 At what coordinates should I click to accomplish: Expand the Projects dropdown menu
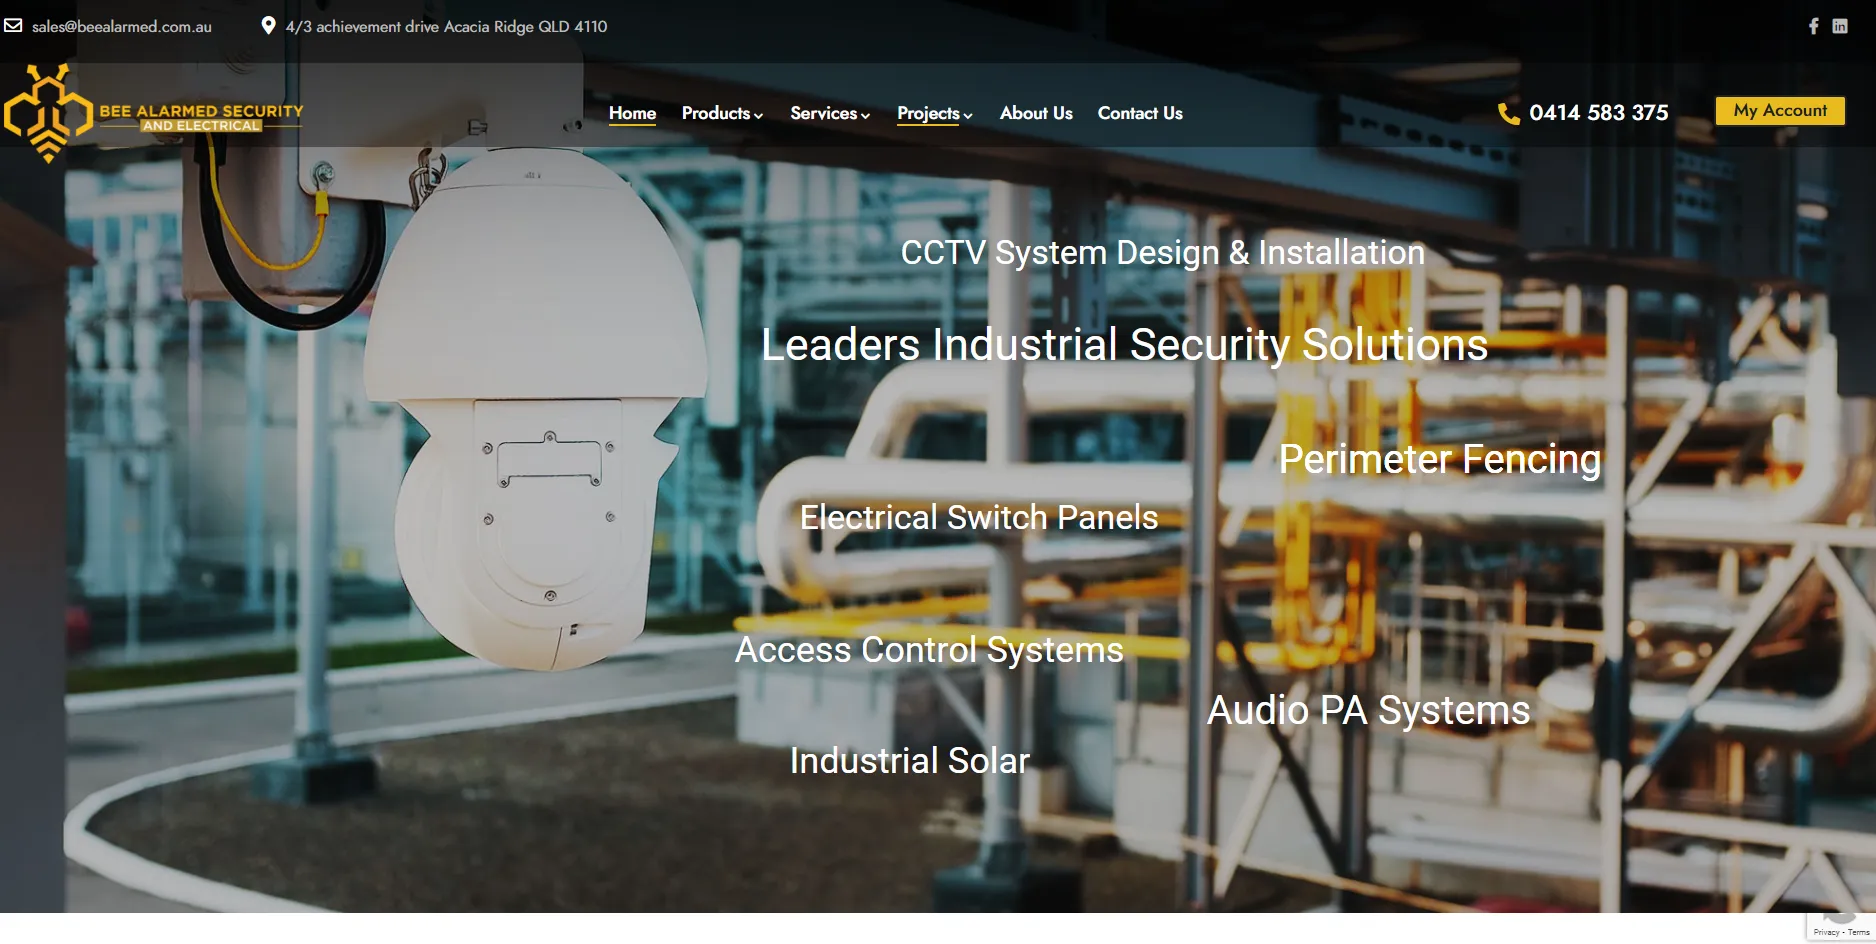tap(935, 113)
